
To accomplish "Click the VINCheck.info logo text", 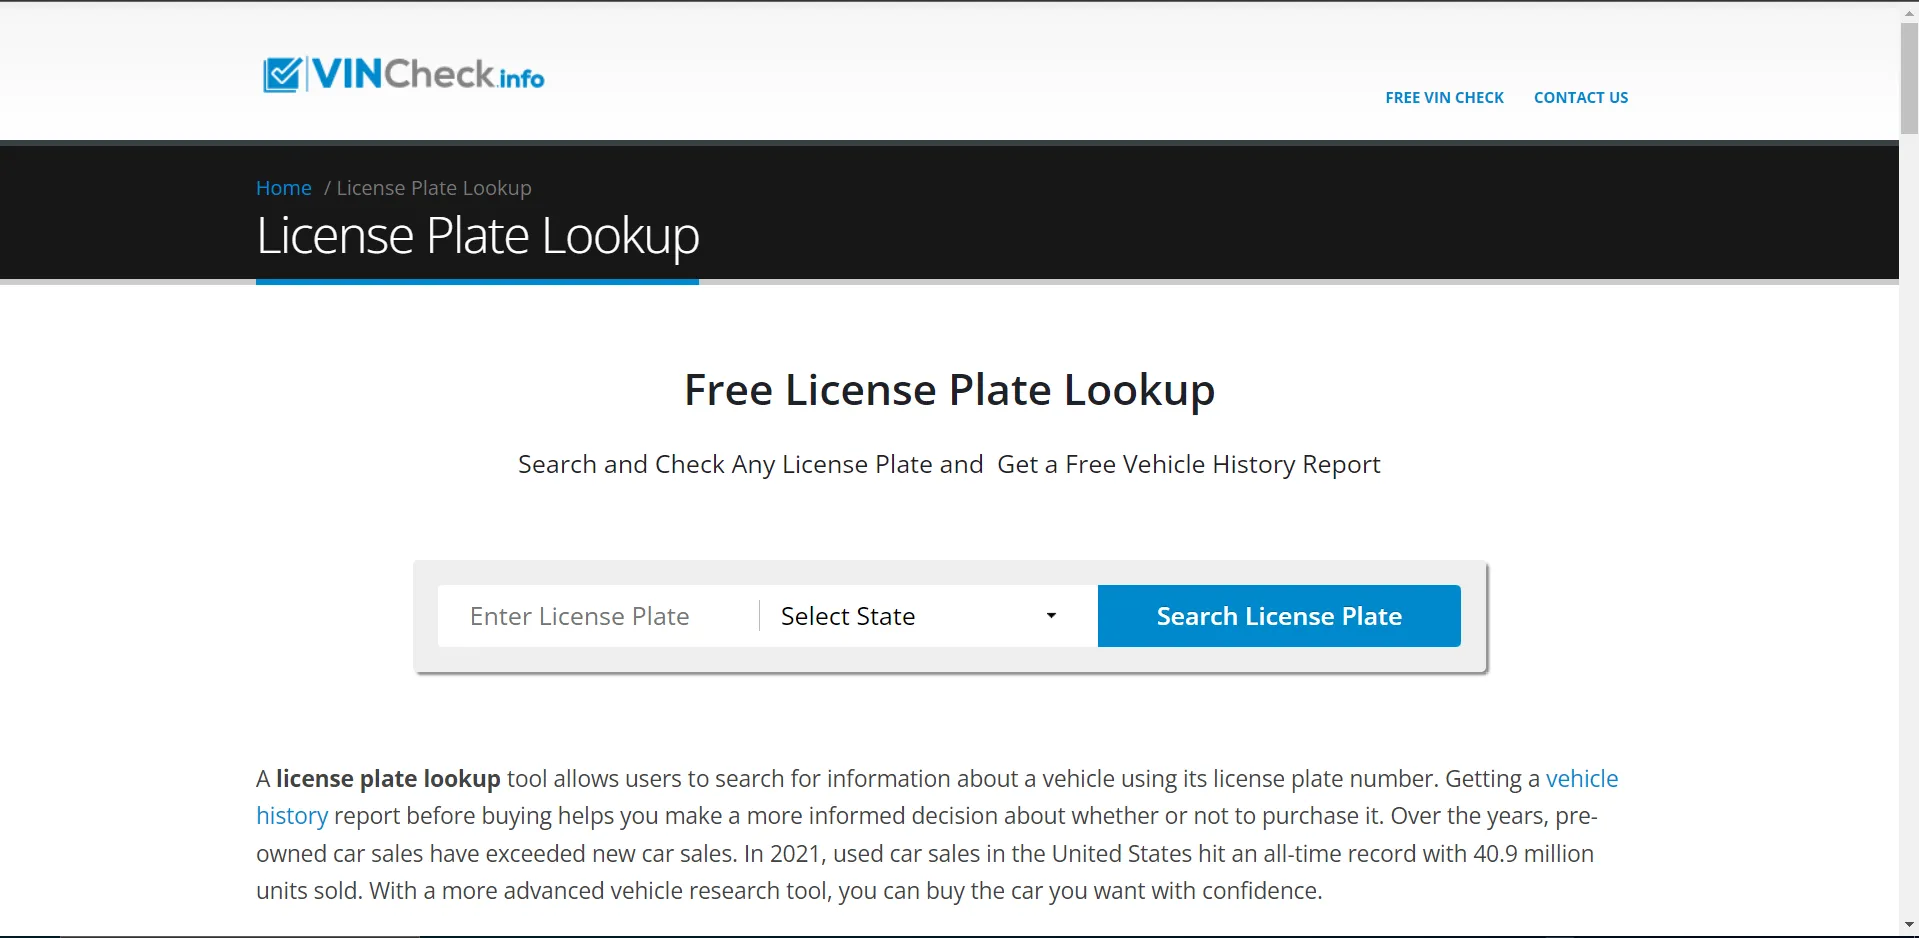I will click(428, 75).
